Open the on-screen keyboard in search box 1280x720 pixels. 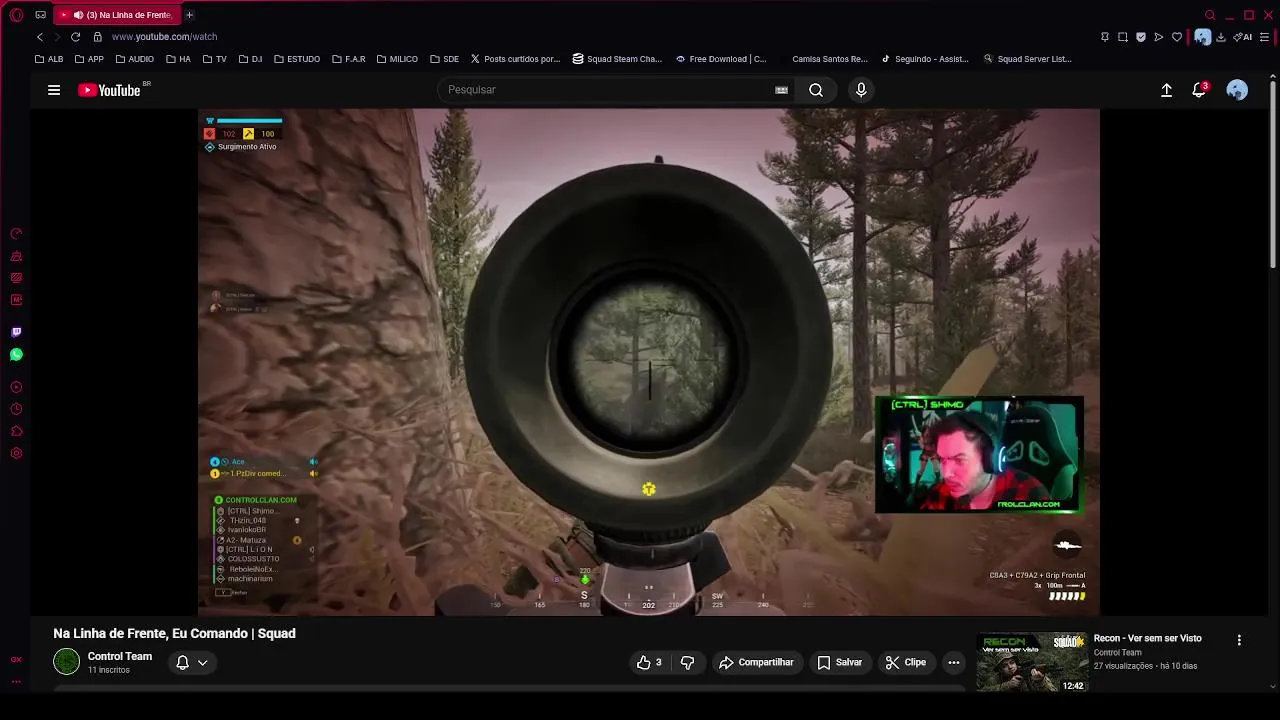pos(781,90)
